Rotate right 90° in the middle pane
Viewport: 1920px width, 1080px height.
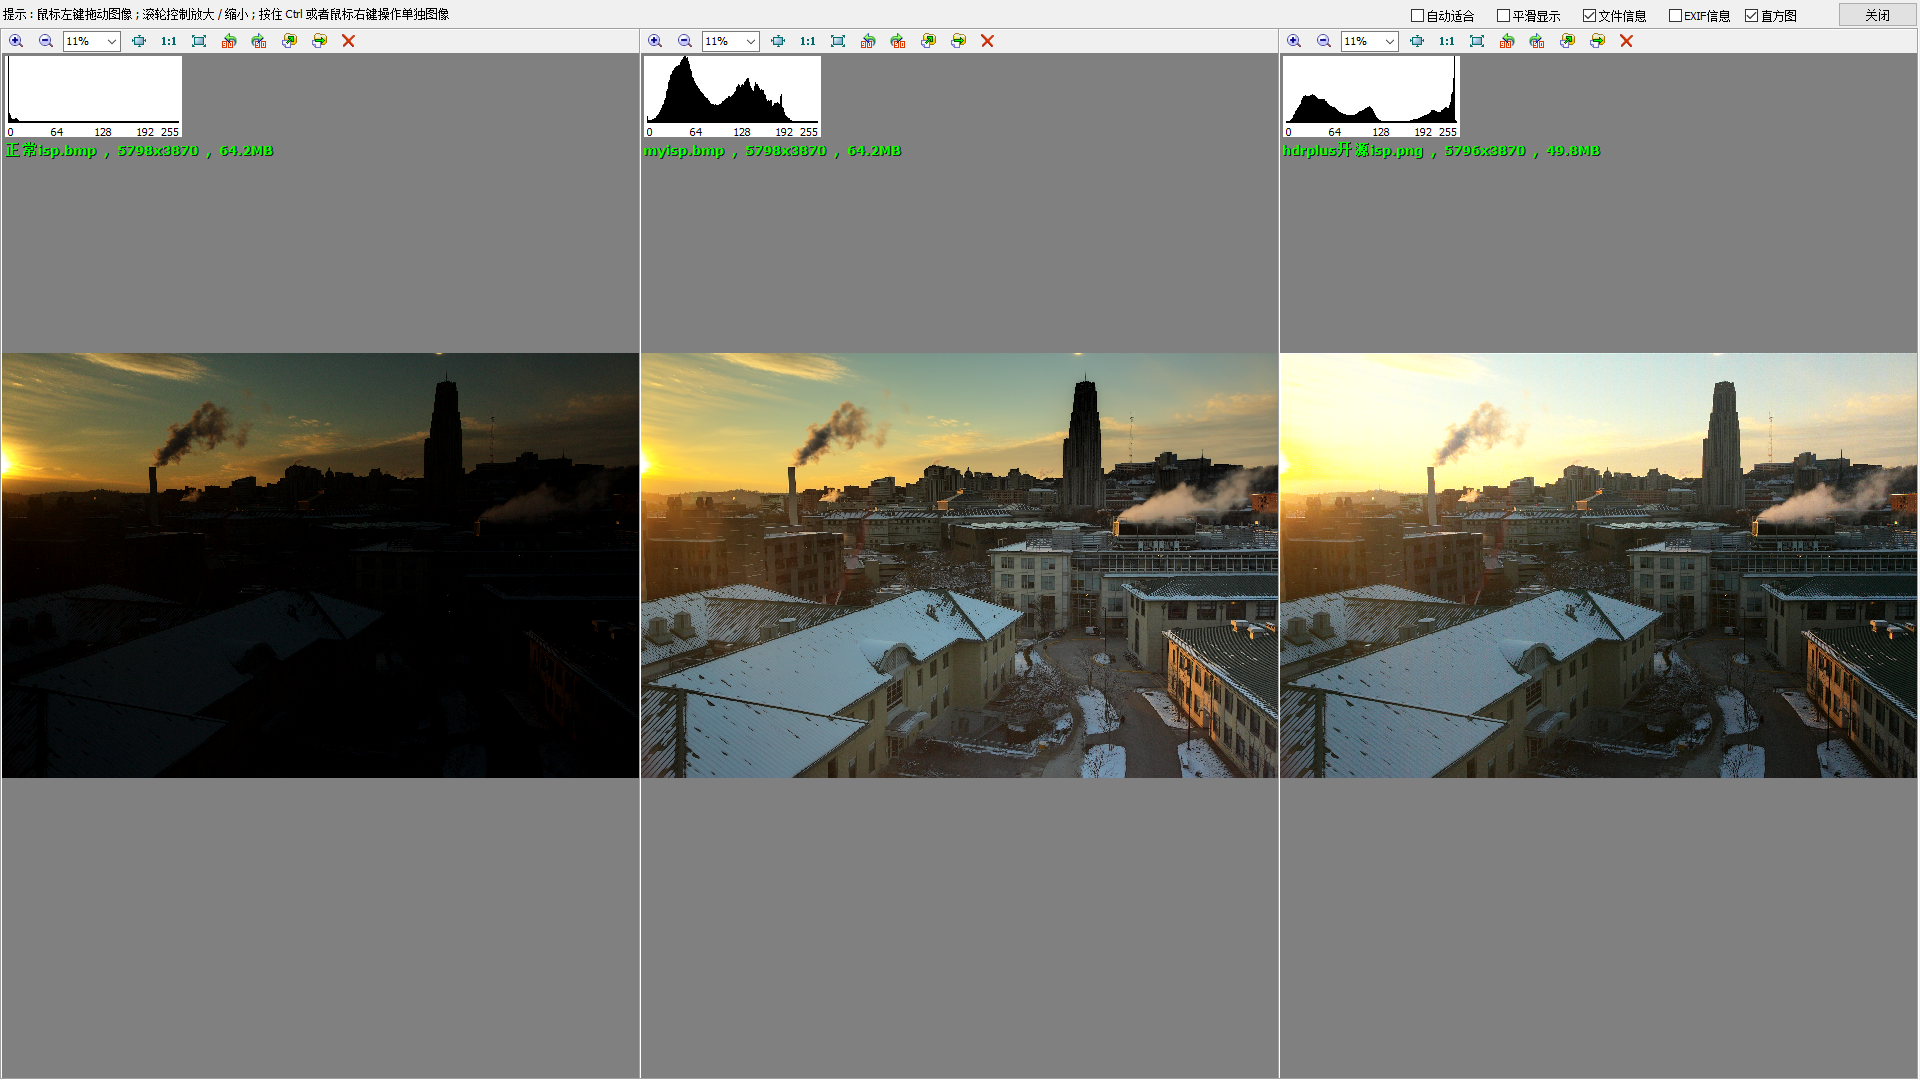coord(898,41)
